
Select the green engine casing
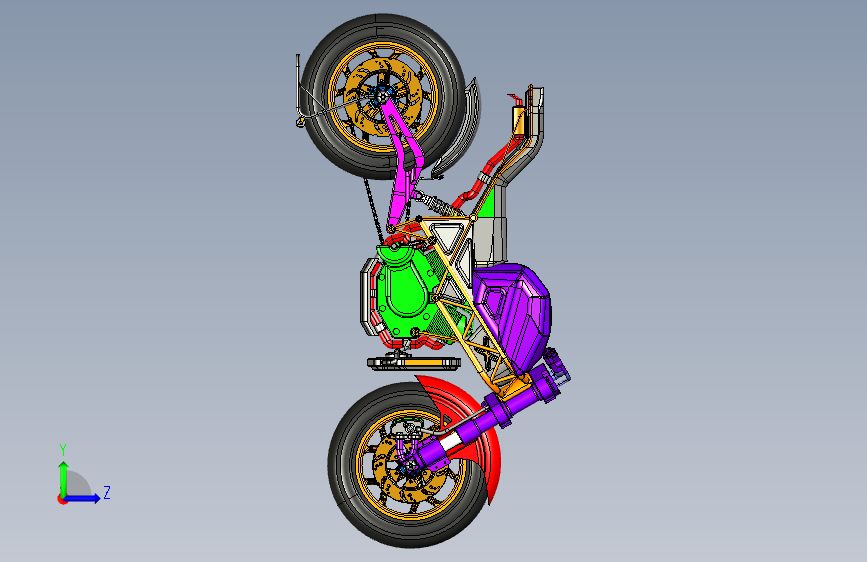coord(408,292)
